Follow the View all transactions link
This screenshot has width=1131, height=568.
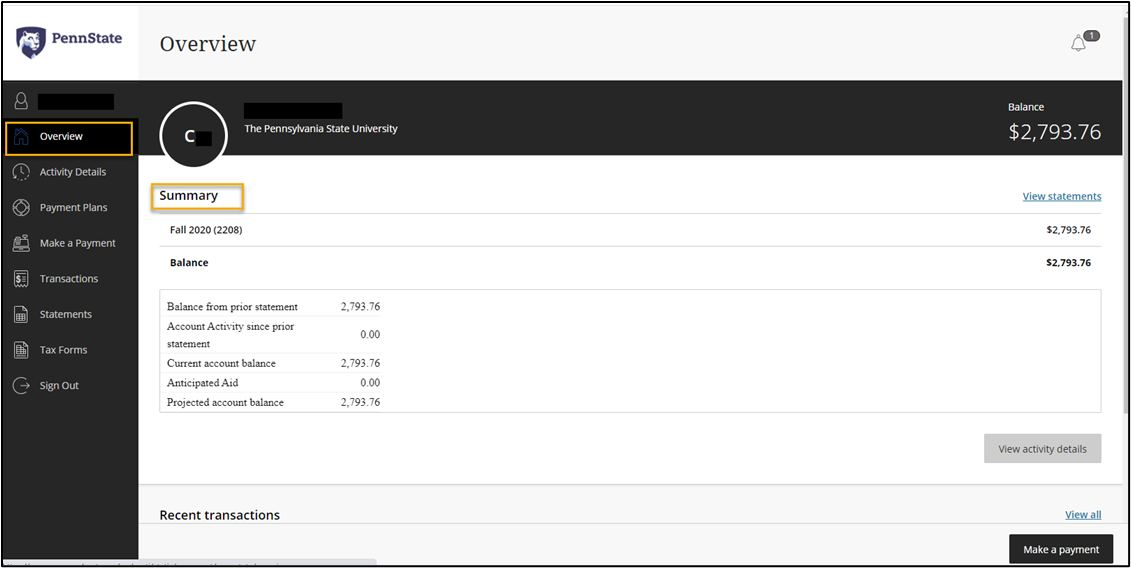1082,515
